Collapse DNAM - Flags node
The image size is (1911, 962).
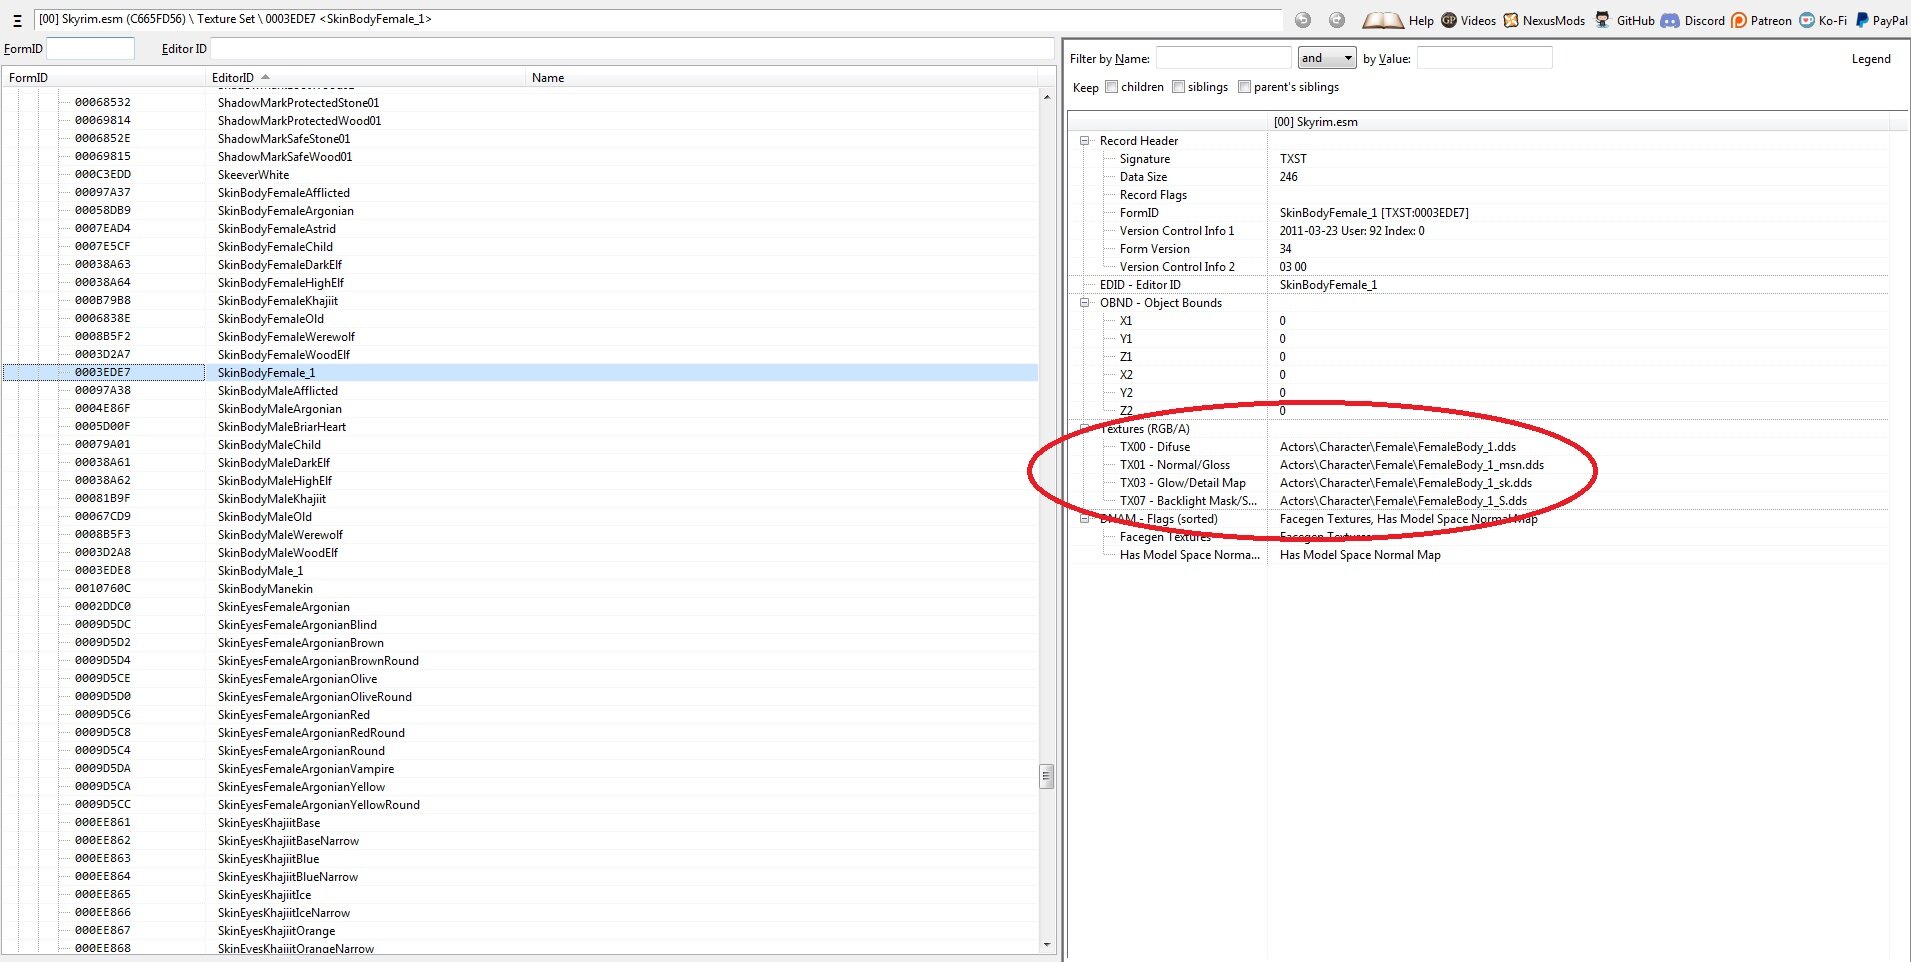click(1085, 519)
